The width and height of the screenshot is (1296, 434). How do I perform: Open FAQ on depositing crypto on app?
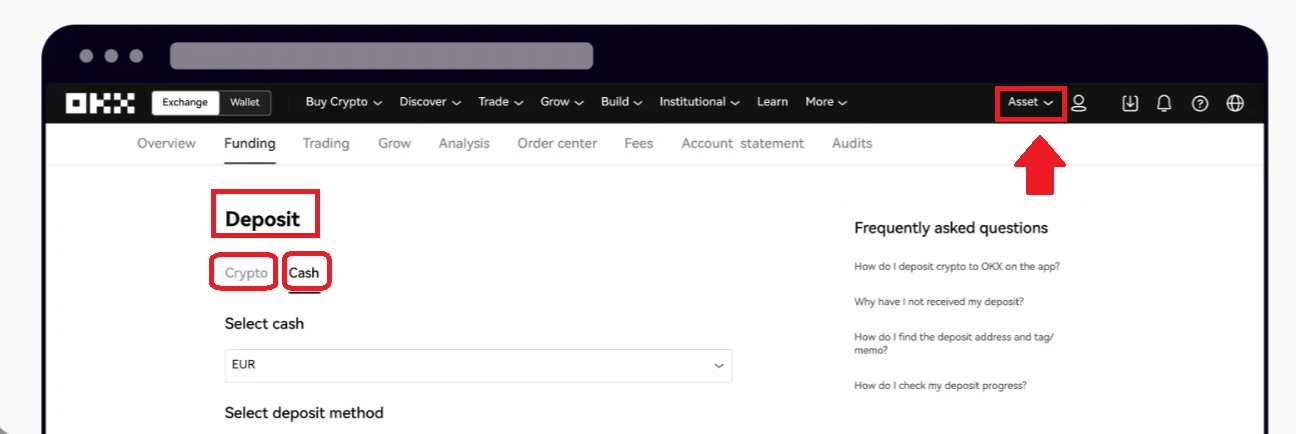[957, 267]
